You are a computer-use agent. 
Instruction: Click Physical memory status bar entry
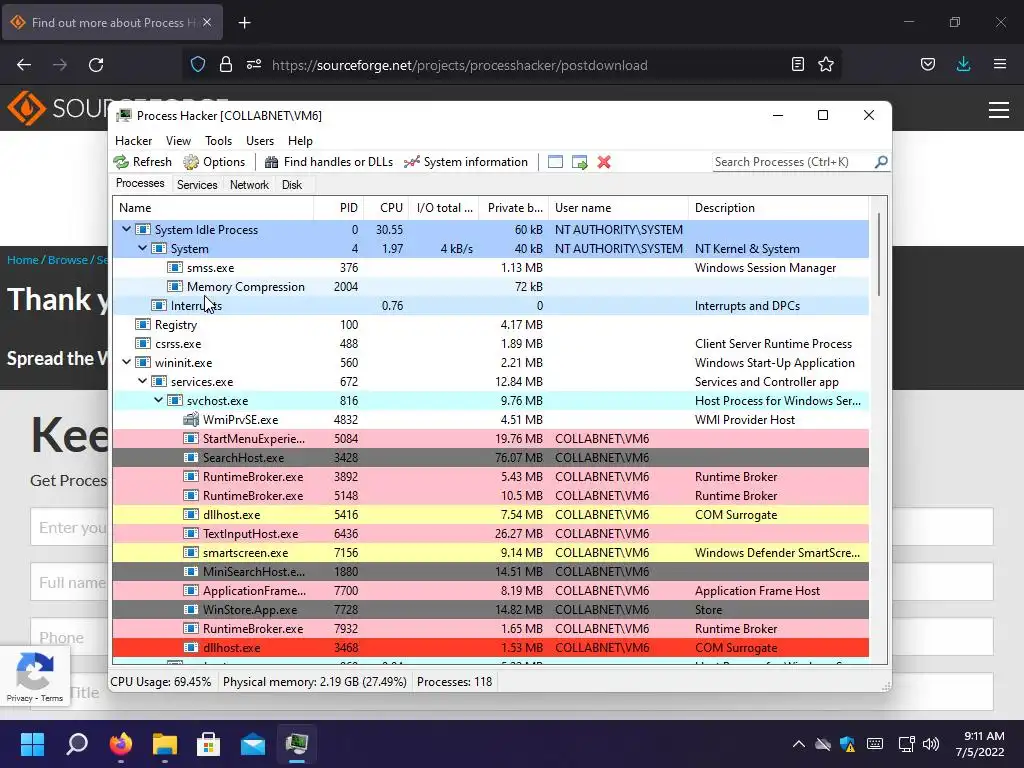pos(315,682)
